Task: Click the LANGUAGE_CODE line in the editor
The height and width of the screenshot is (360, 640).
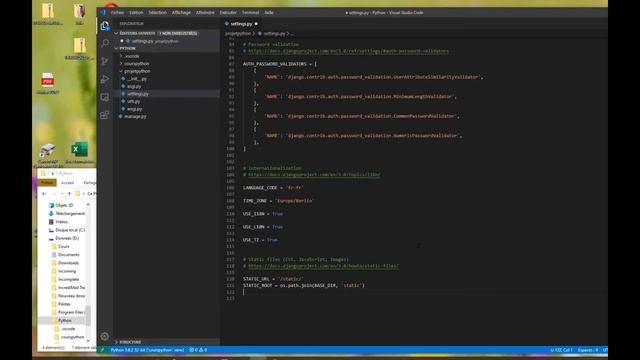Action: click(x=273, y=188)
